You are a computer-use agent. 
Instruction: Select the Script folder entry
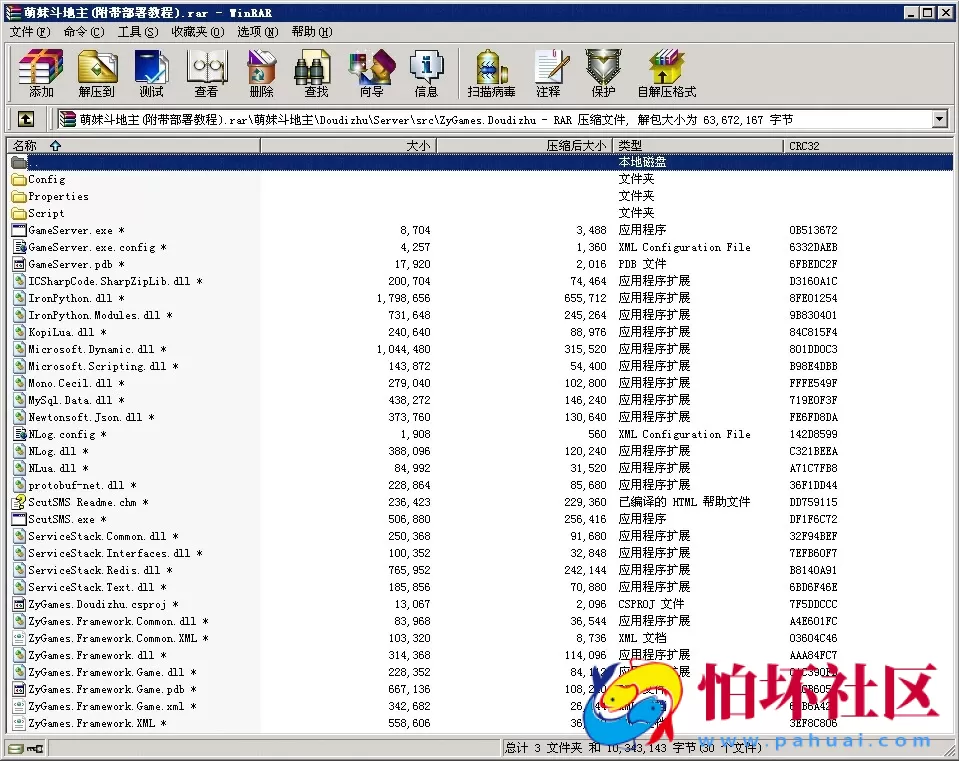point(46,214)
